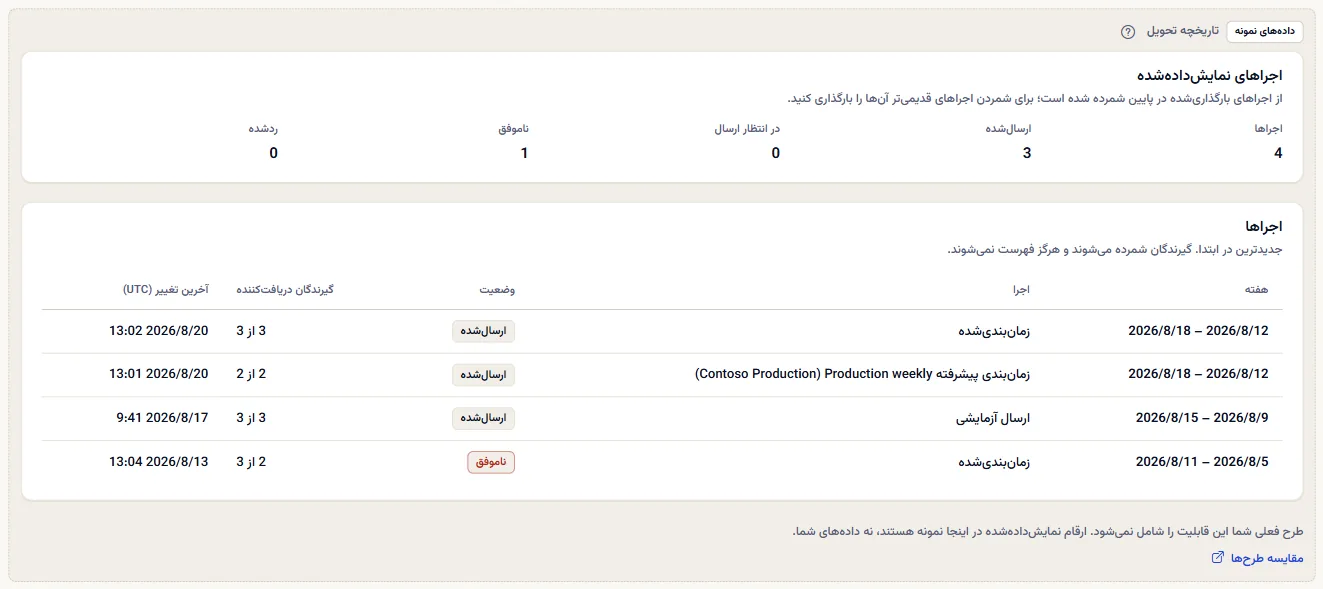Click the ناموفق status badge
Screen dimensions: 1323x589
click(491, 462)
